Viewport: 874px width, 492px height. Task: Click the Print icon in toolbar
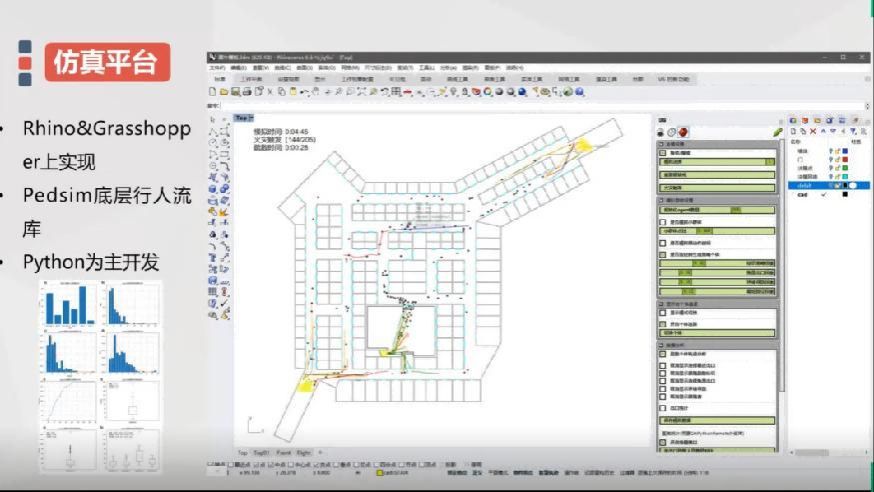tap(246, 92)
